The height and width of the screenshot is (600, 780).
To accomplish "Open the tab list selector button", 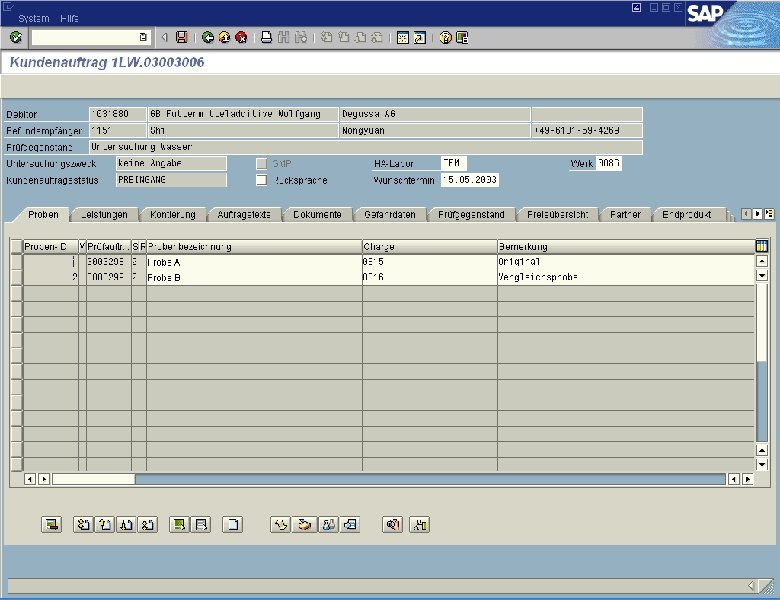I will (769, 214).
